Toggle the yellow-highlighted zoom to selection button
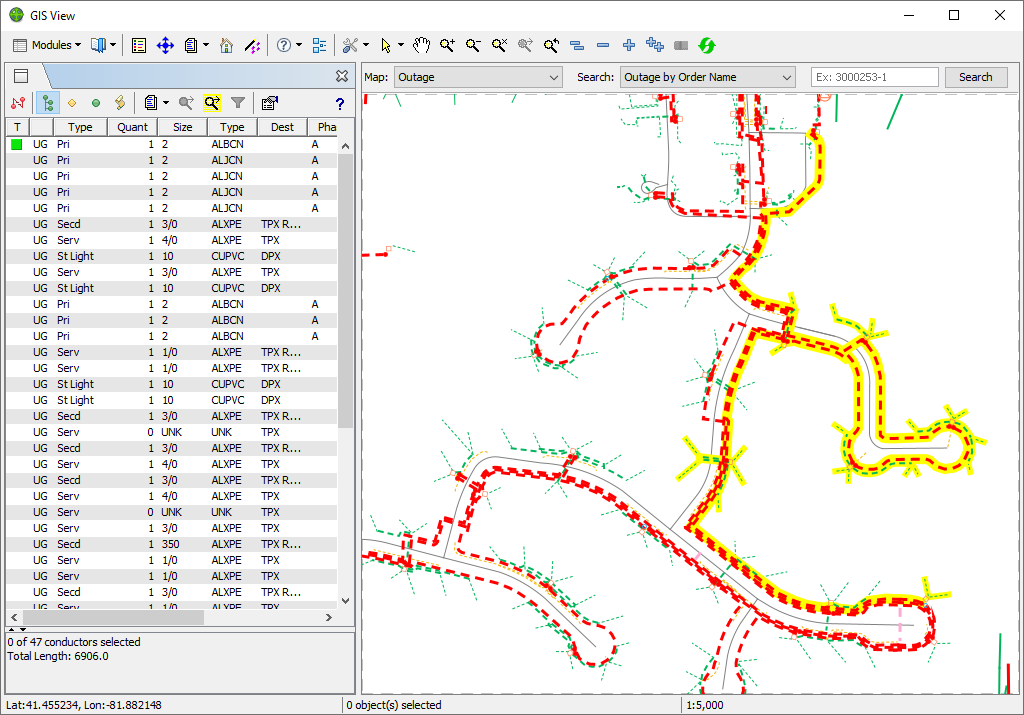 (212, 103)
